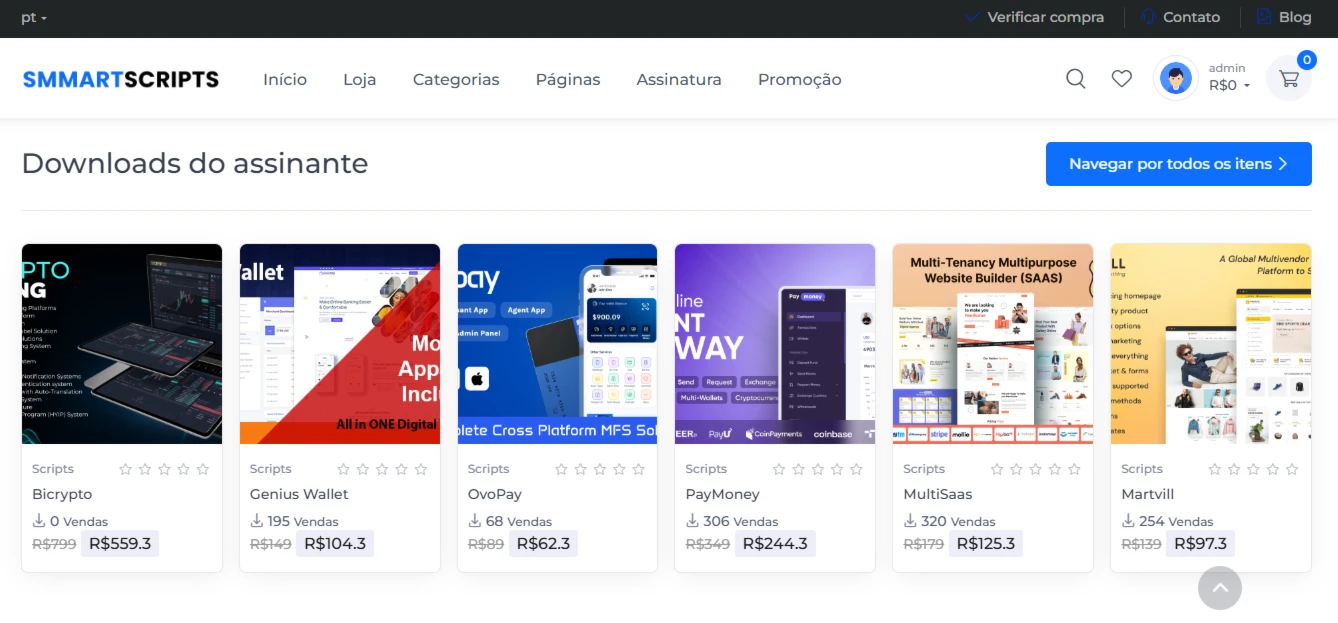Screen dimensions: 1338x623
Task: Click the Verificar compra checkmark icon
Action: (972, 17)
